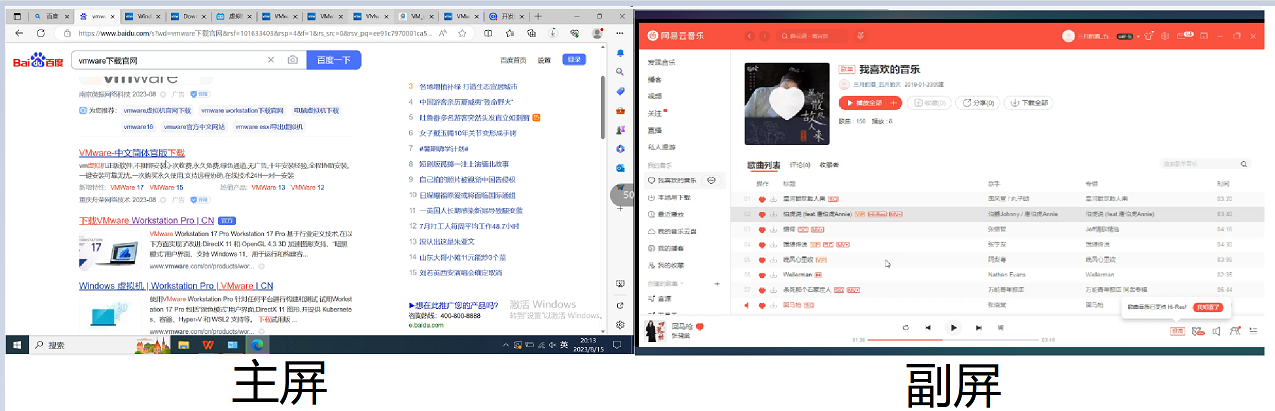Unlike the song in row 05
Viewport: 1275px width, 411px height.
tap(761, 258)
